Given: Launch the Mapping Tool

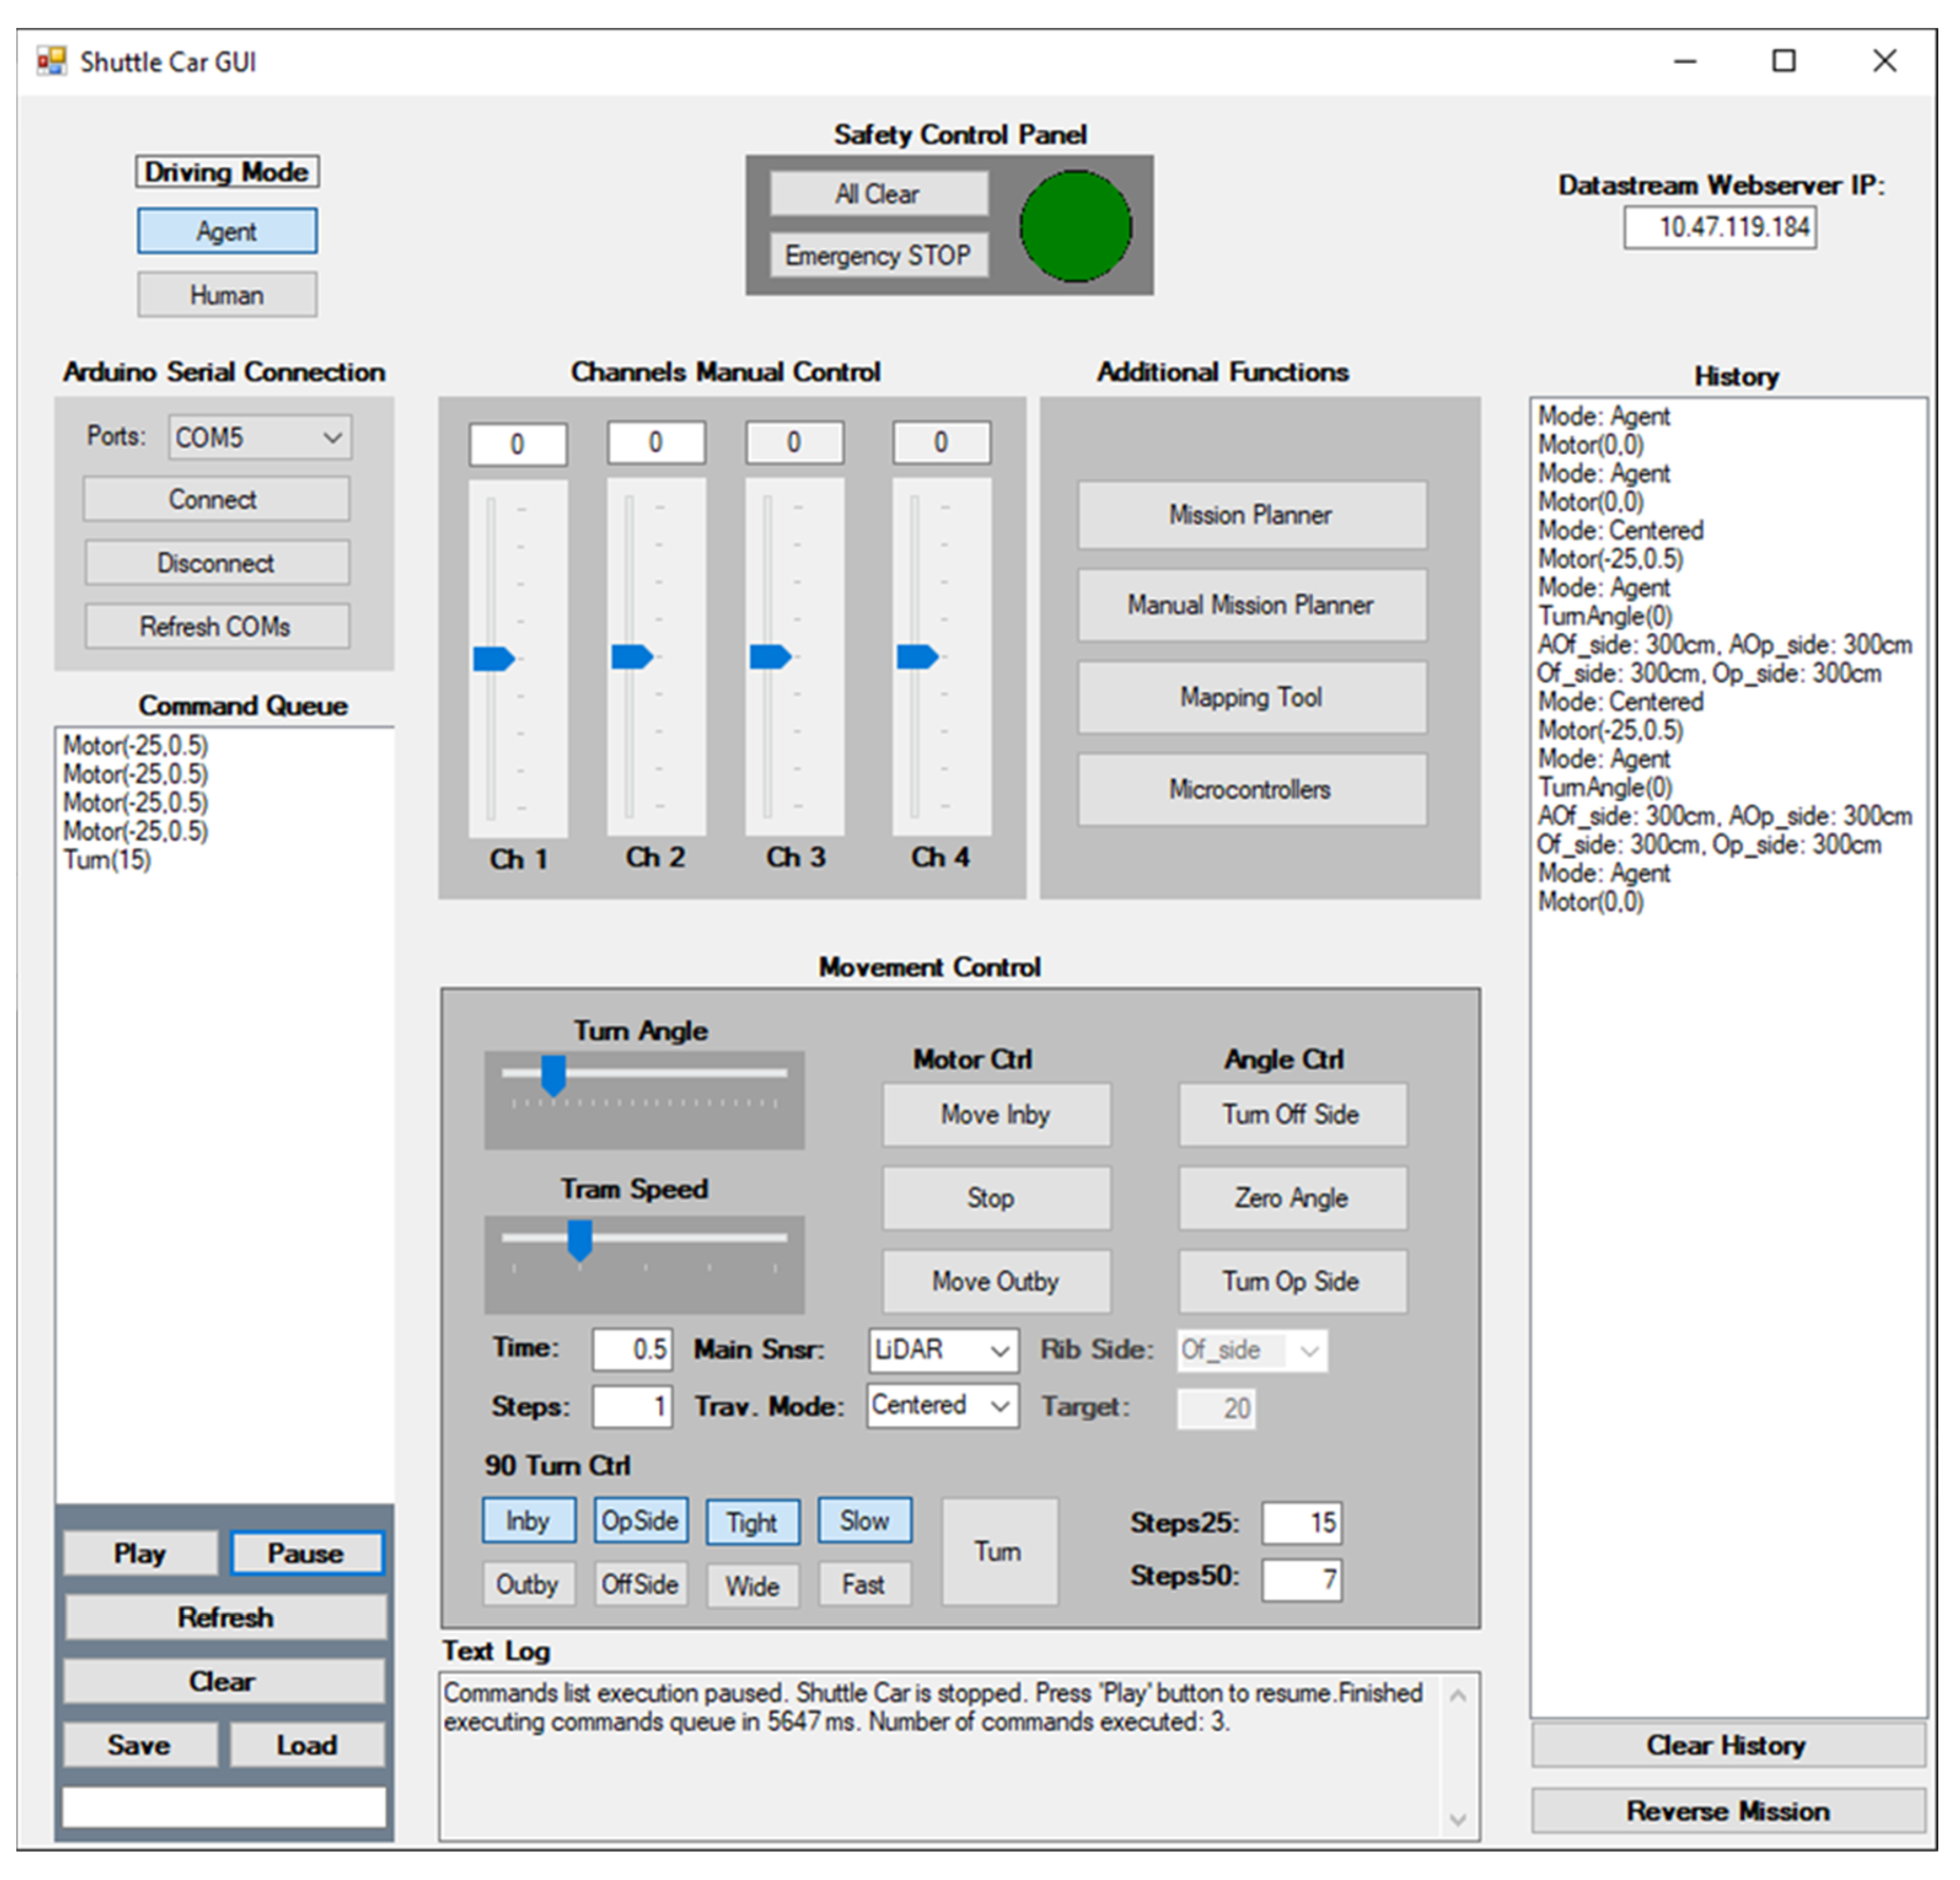Looking at the screenshot, I should pyautogui.click(x=1251, y=697).
